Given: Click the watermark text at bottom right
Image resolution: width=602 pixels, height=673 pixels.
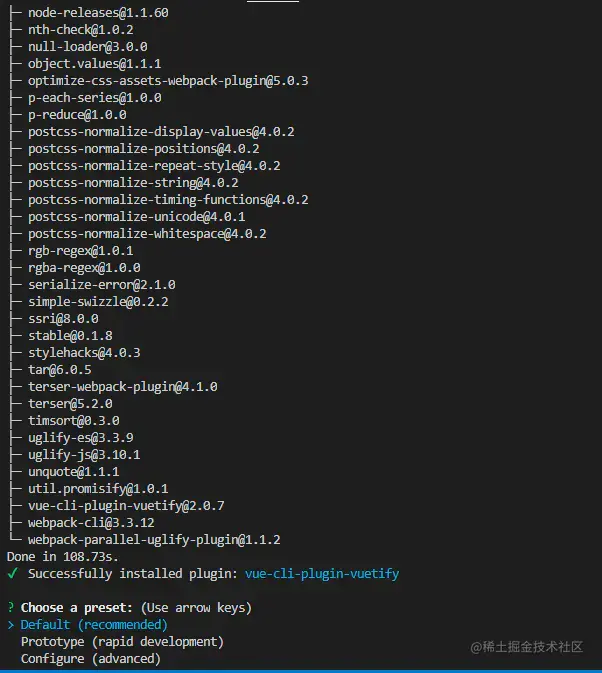Looking at the screenshot, I should 526,647.
